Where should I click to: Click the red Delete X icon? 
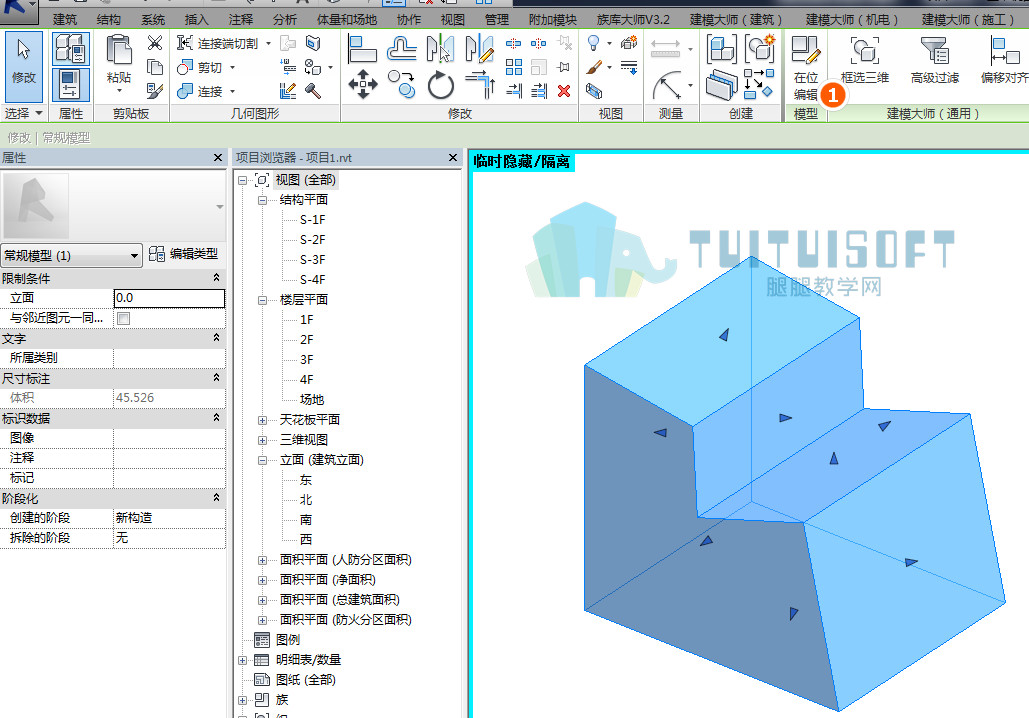pos(564,91)
